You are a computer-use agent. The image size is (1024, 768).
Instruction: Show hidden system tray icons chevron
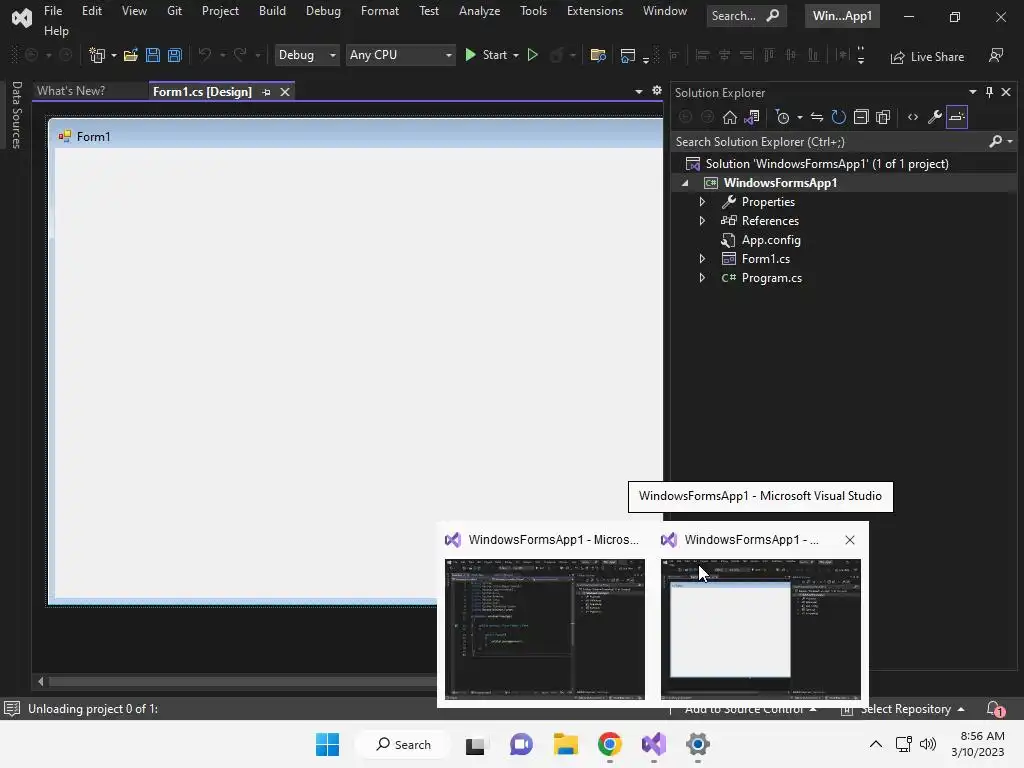point(876,744)
